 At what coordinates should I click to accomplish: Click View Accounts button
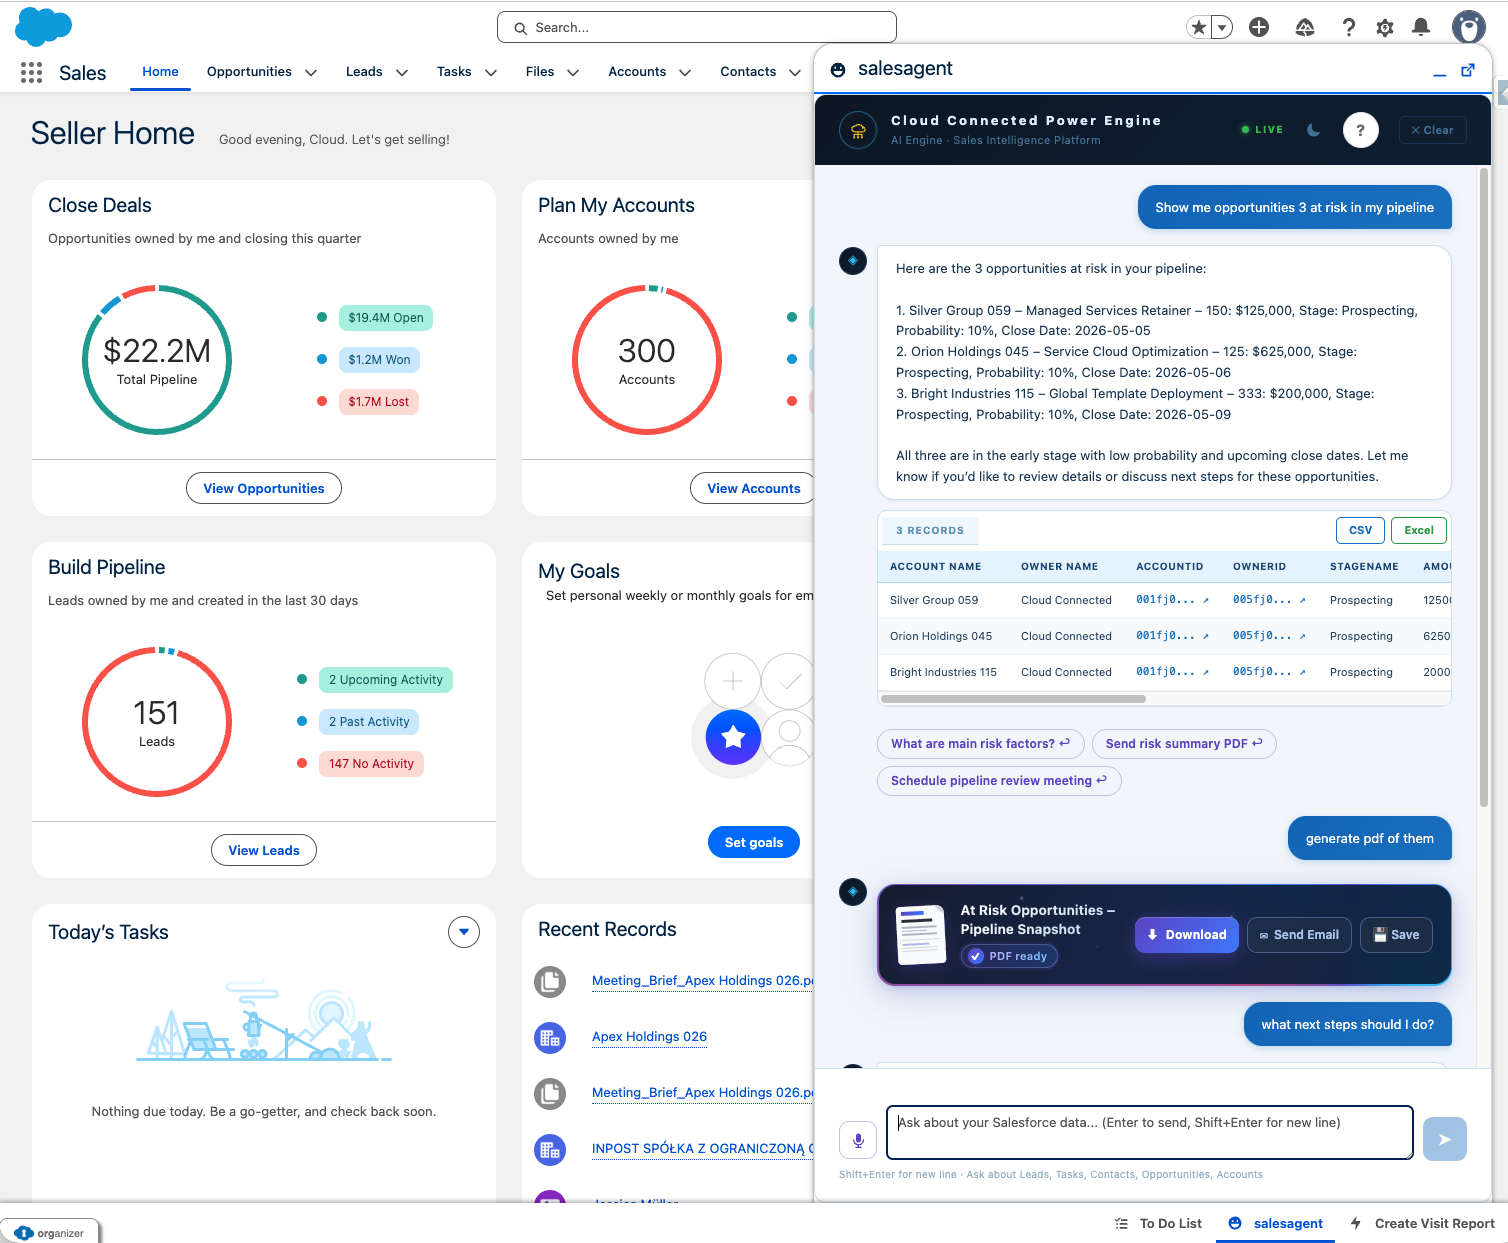click(x=753, y=488)
